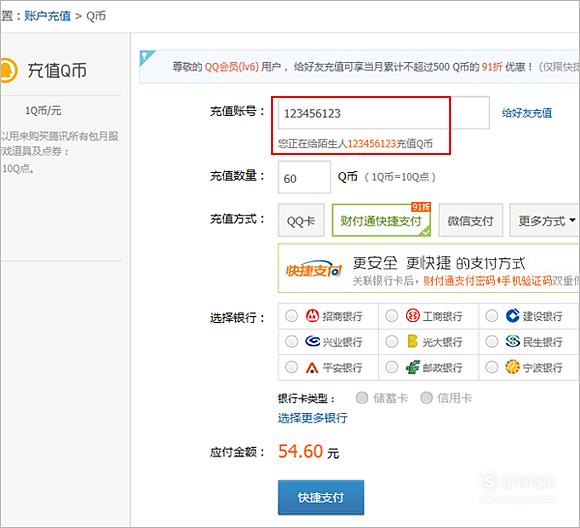Select the 建设银行 radio button
The width and height of the screenshot is (580, 528).
492,316
